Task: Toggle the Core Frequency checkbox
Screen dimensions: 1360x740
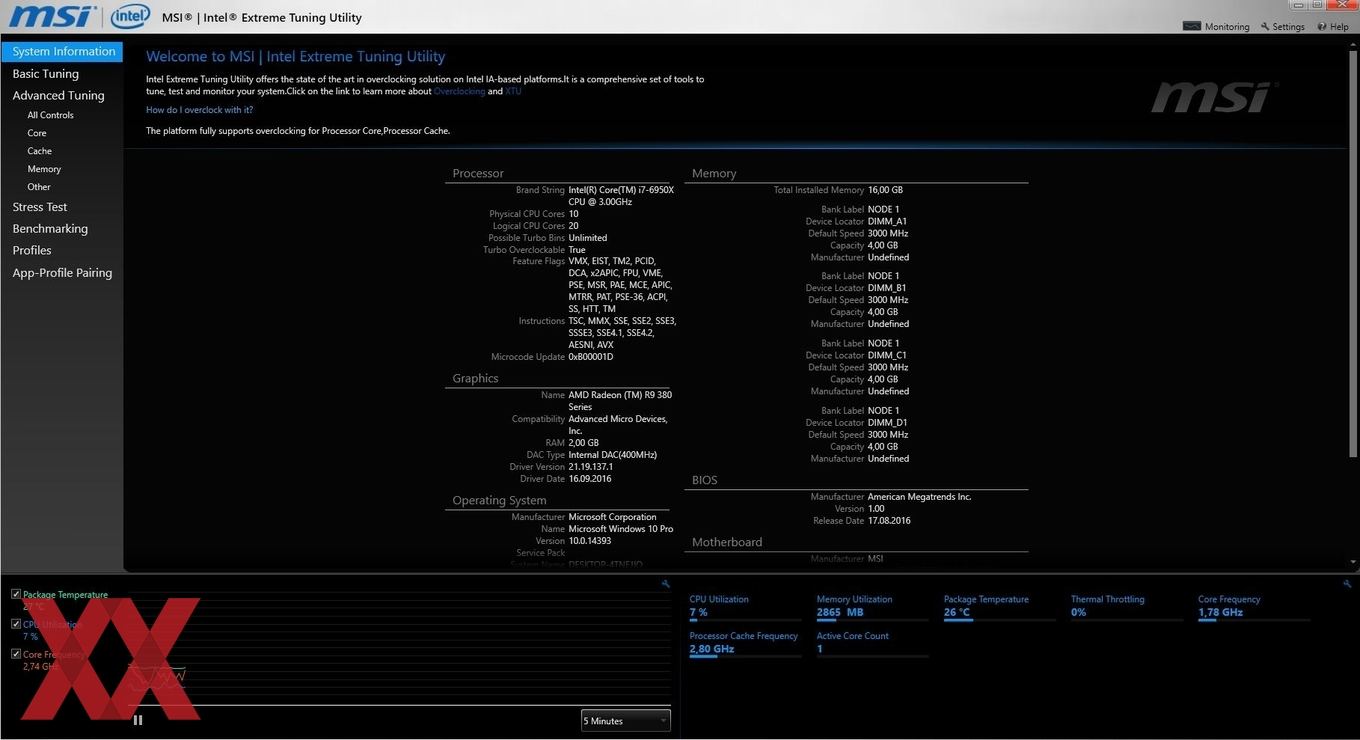Action: [16, 654]
